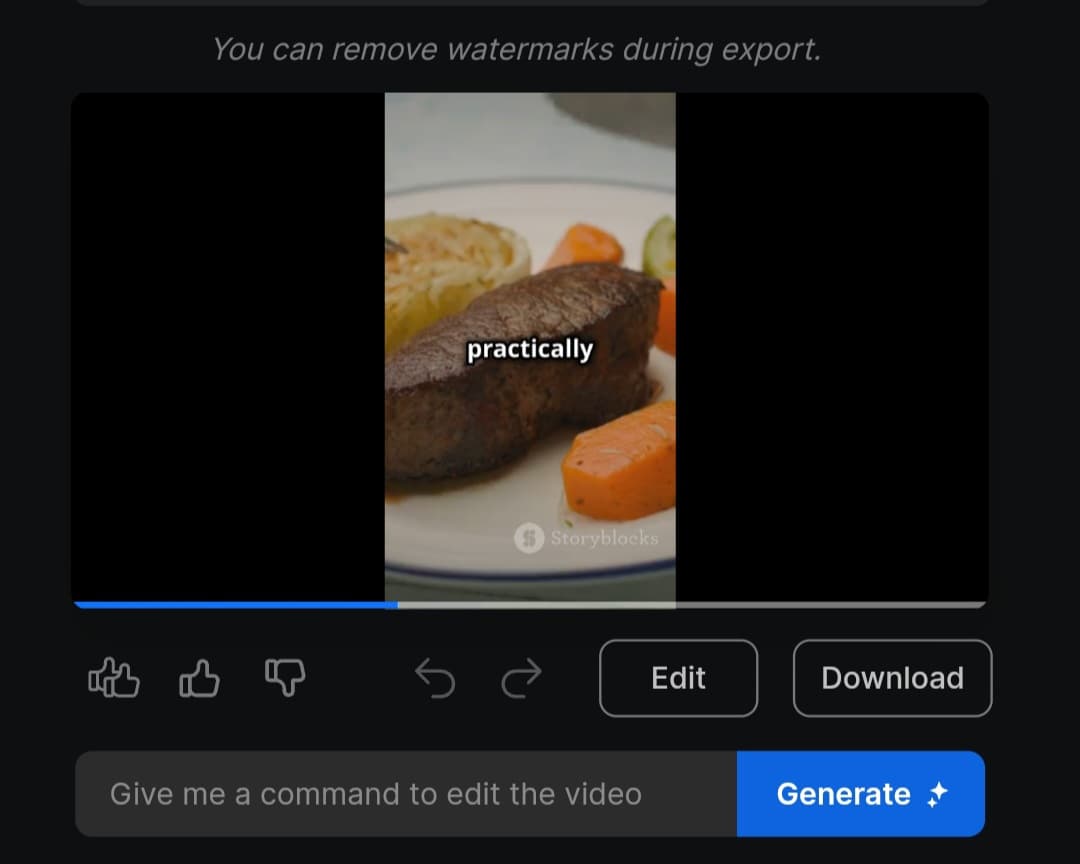Click the sparkle icon on Generate

(x=937, y=795)
